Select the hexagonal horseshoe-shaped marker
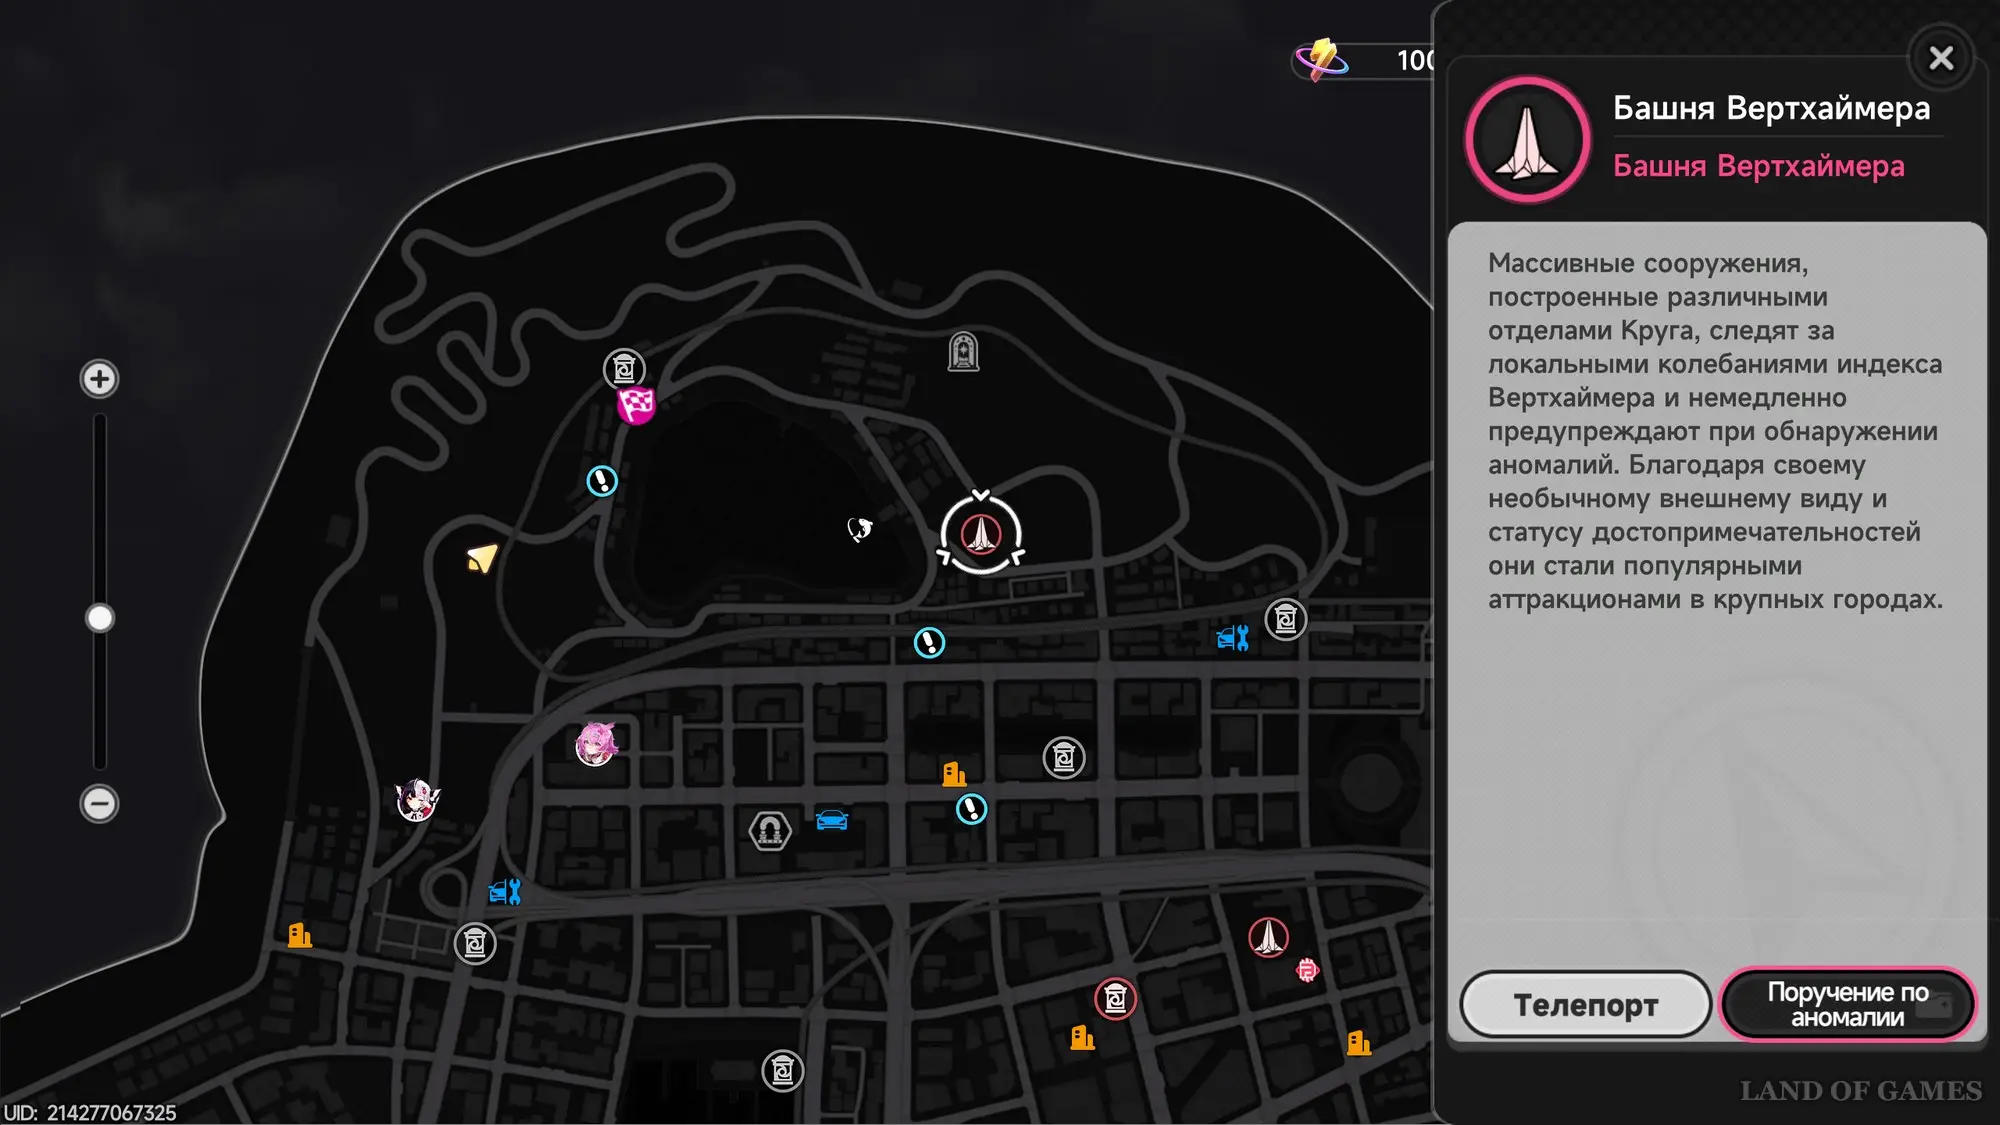Image resolution: width=2000 pixels, height=1125 pixels. coord(770,830)
